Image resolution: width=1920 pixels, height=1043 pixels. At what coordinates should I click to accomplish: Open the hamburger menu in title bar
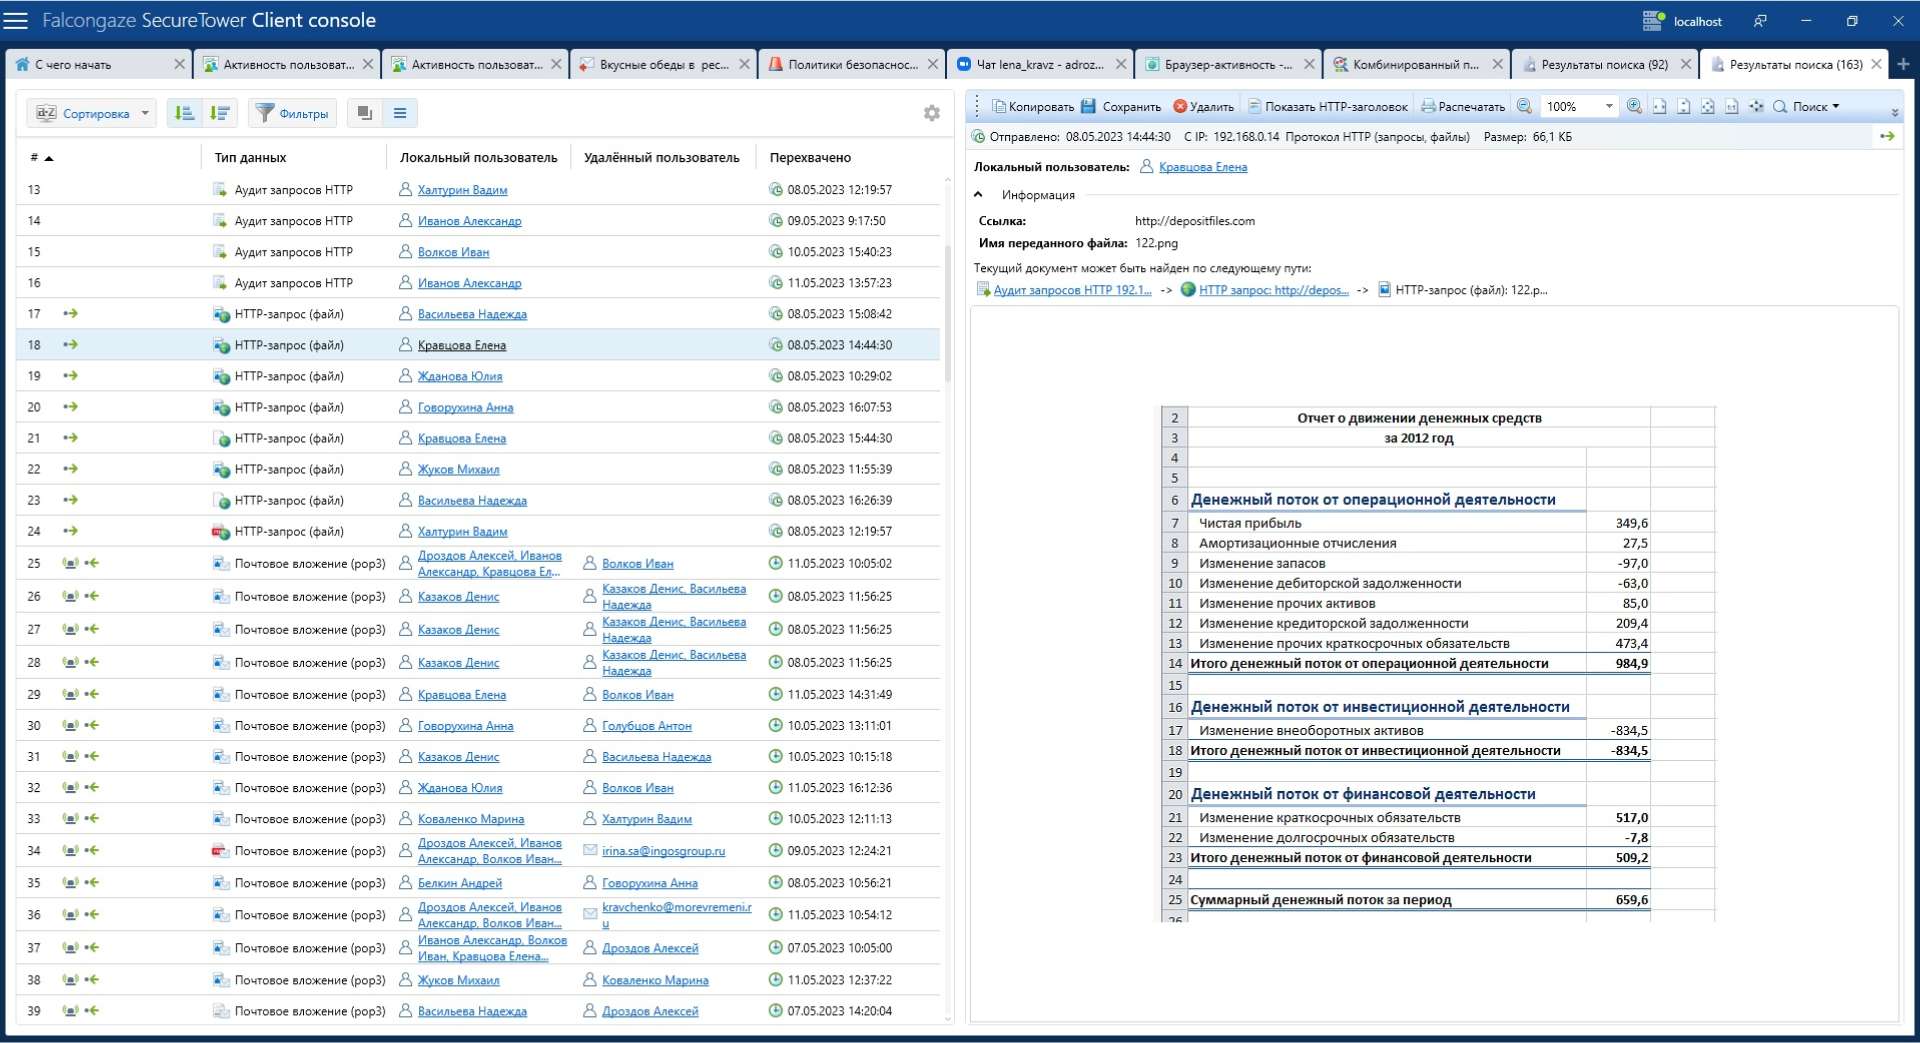click(16, 20)
